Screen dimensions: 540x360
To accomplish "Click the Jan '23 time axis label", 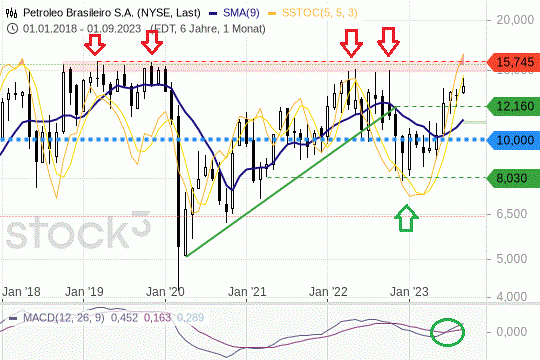I will click(x=409, y=292).
